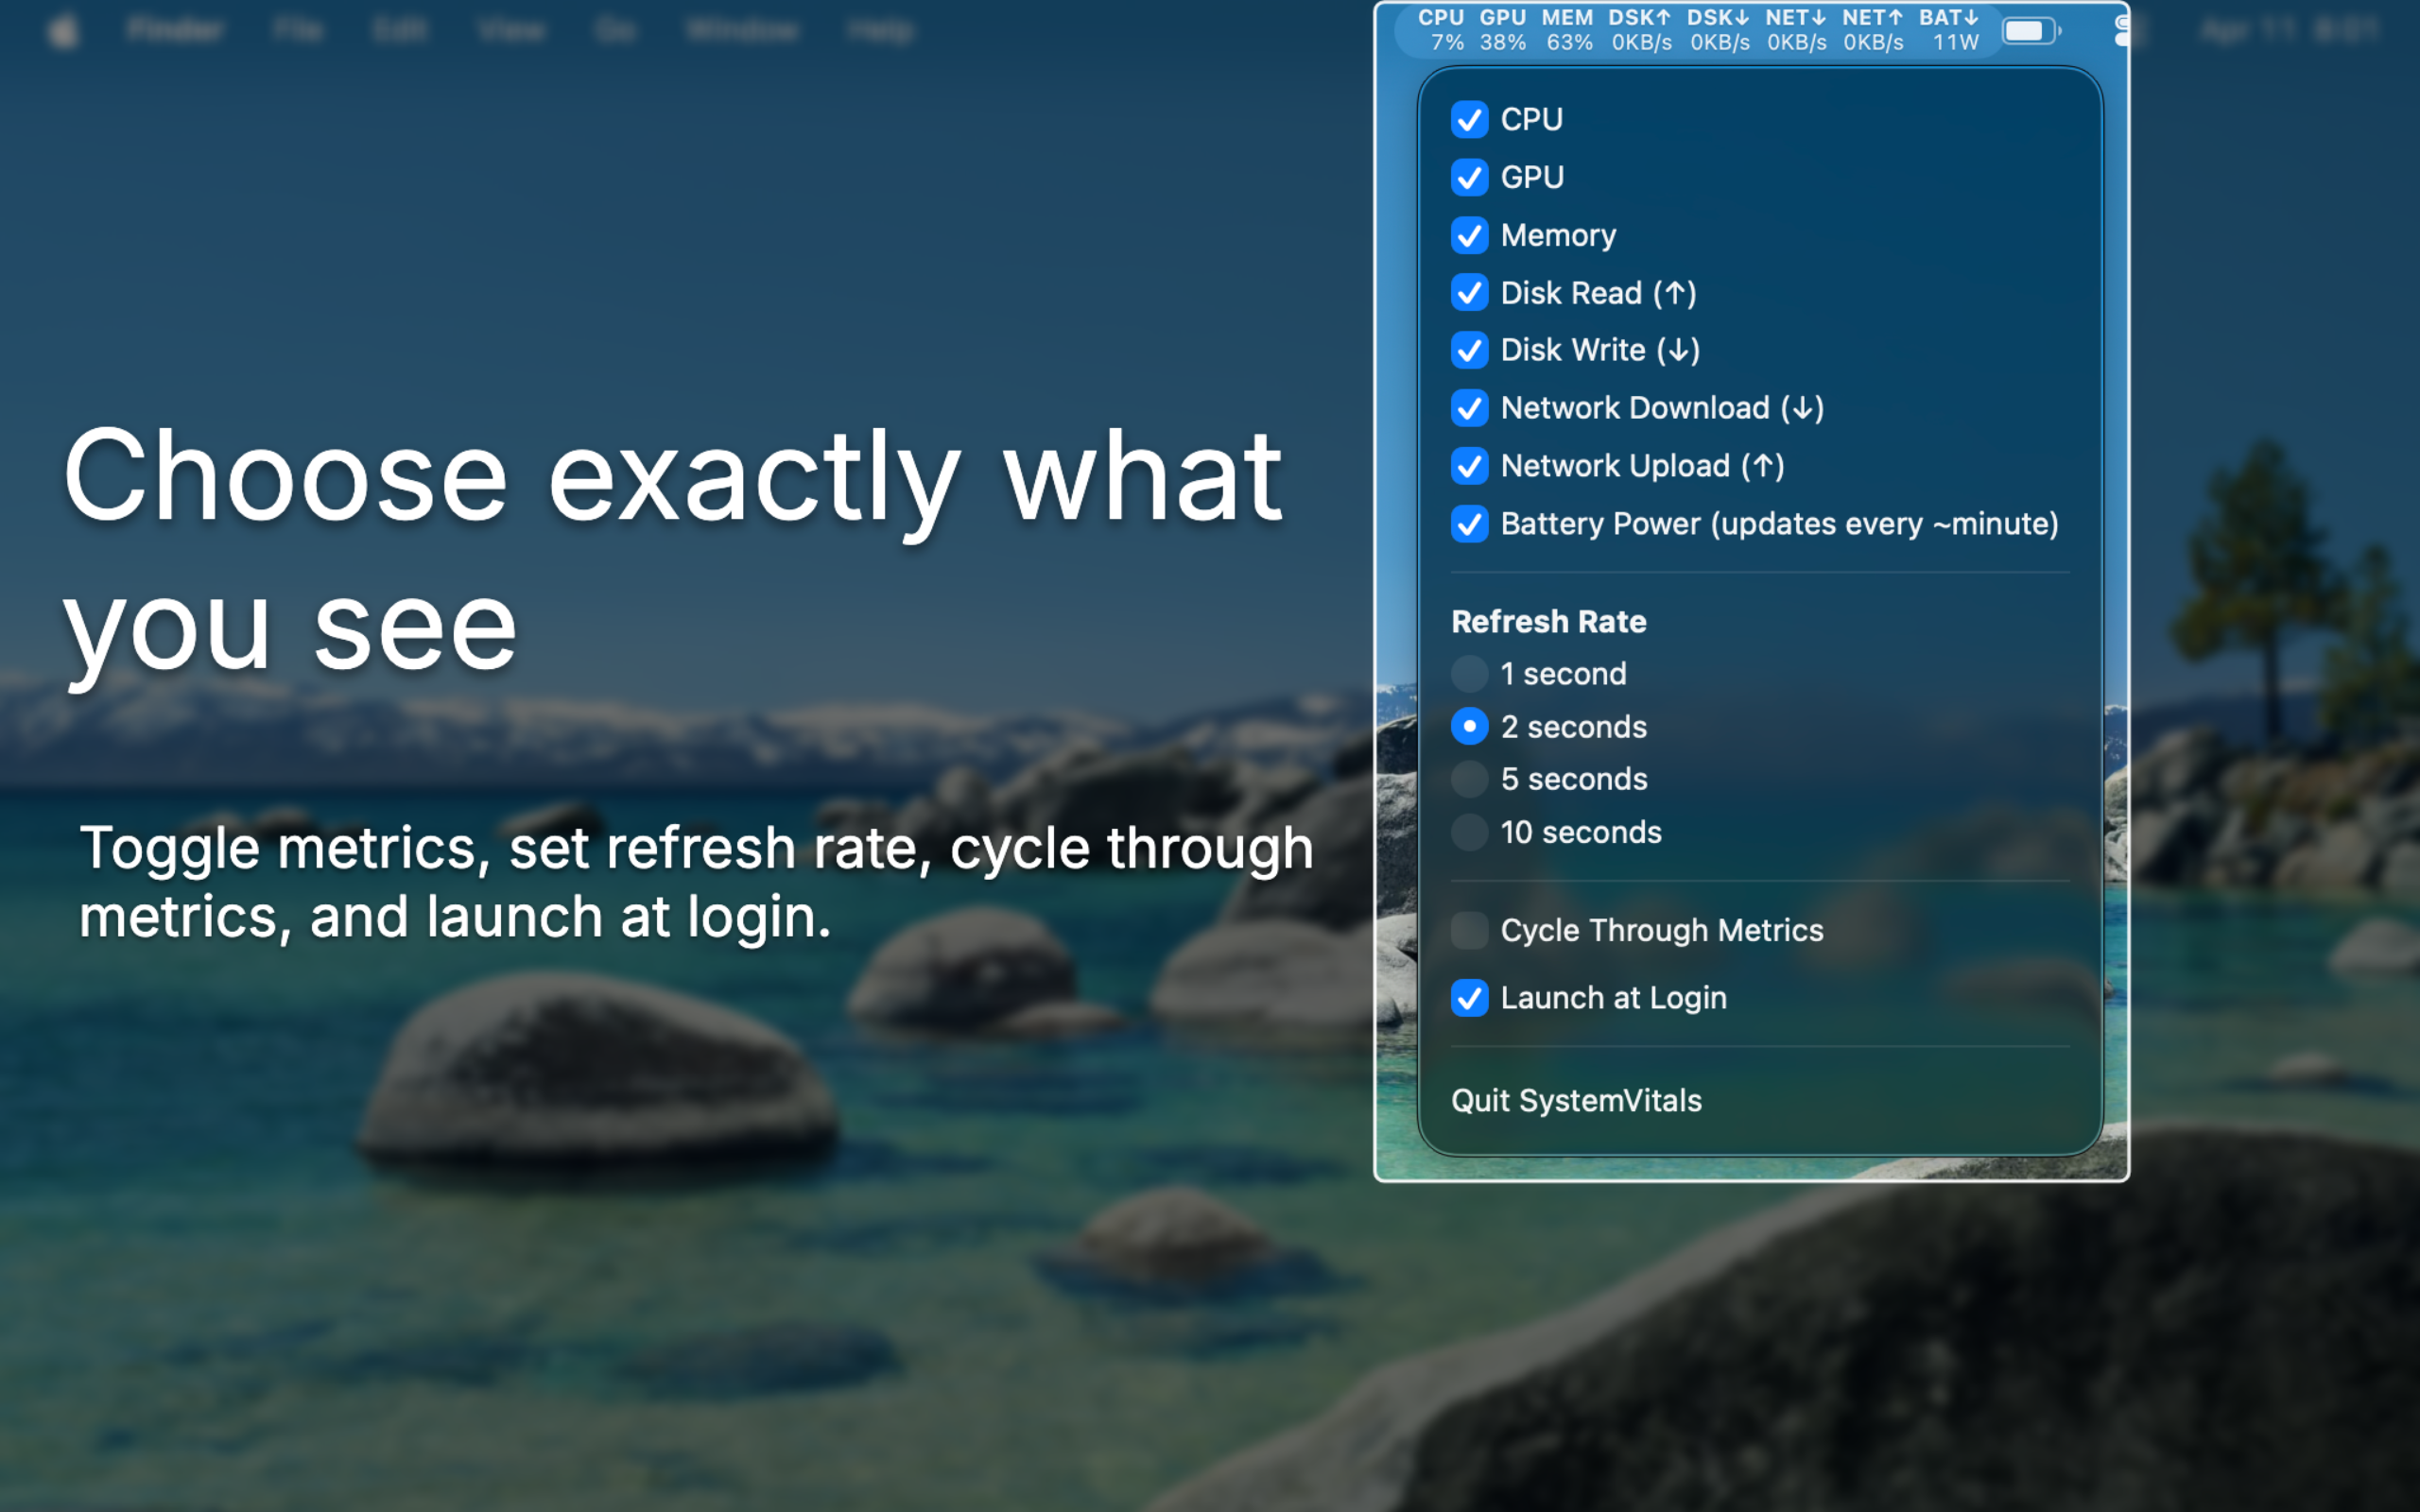Viewport: 2420px width, 1512px height.
Task: Disable the Memory metric checkbox
Action: click(x=1469, y=236)
